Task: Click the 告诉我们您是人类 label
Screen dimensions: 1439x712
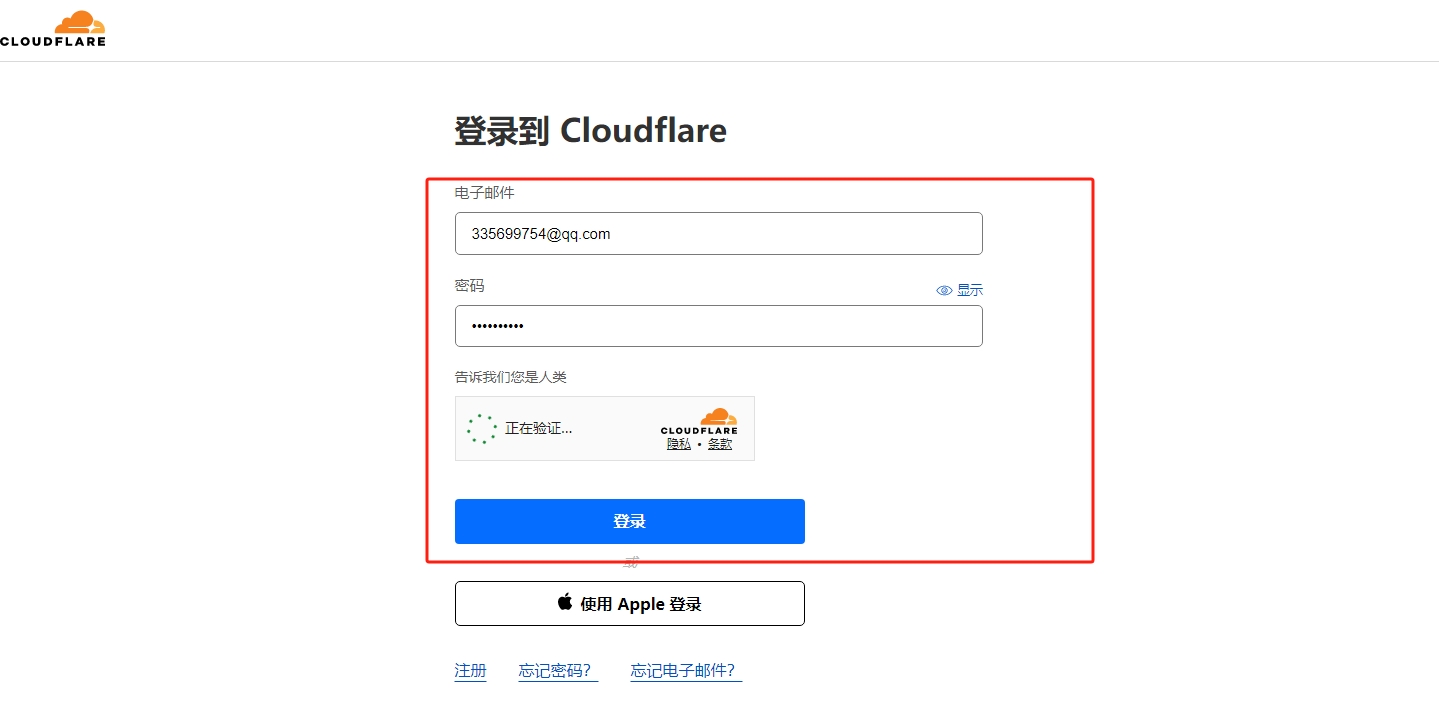Action: click(510, 377)
